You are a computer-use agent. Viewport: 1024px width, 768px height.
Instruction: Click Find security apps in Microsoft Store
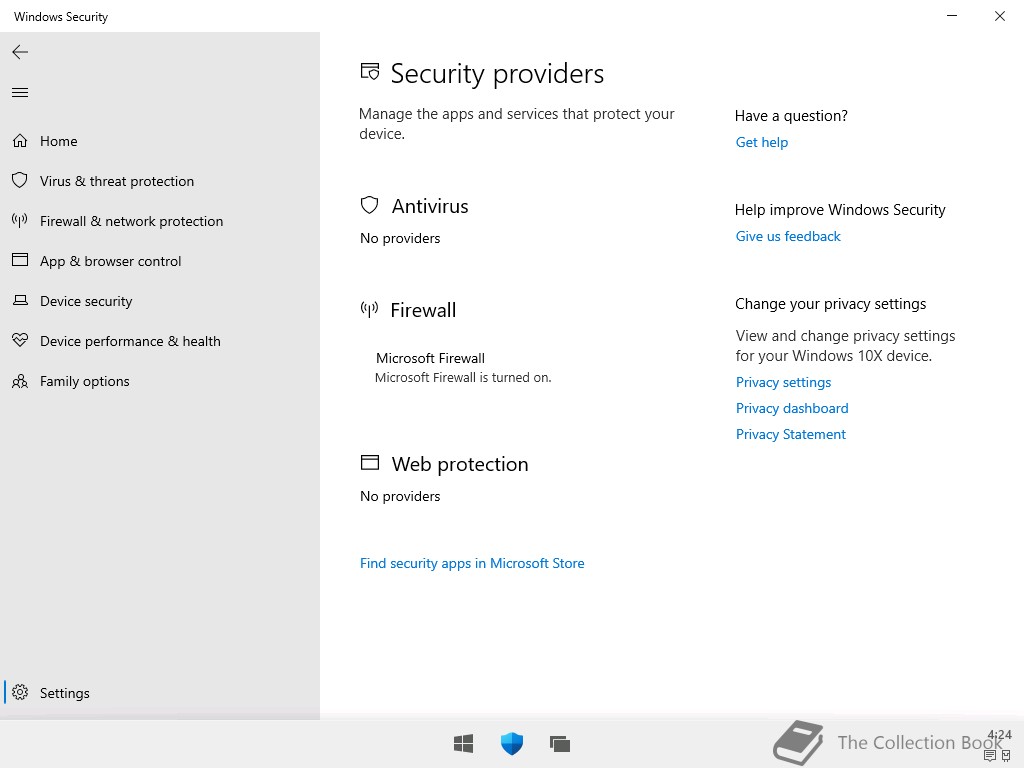click(472, 563)
